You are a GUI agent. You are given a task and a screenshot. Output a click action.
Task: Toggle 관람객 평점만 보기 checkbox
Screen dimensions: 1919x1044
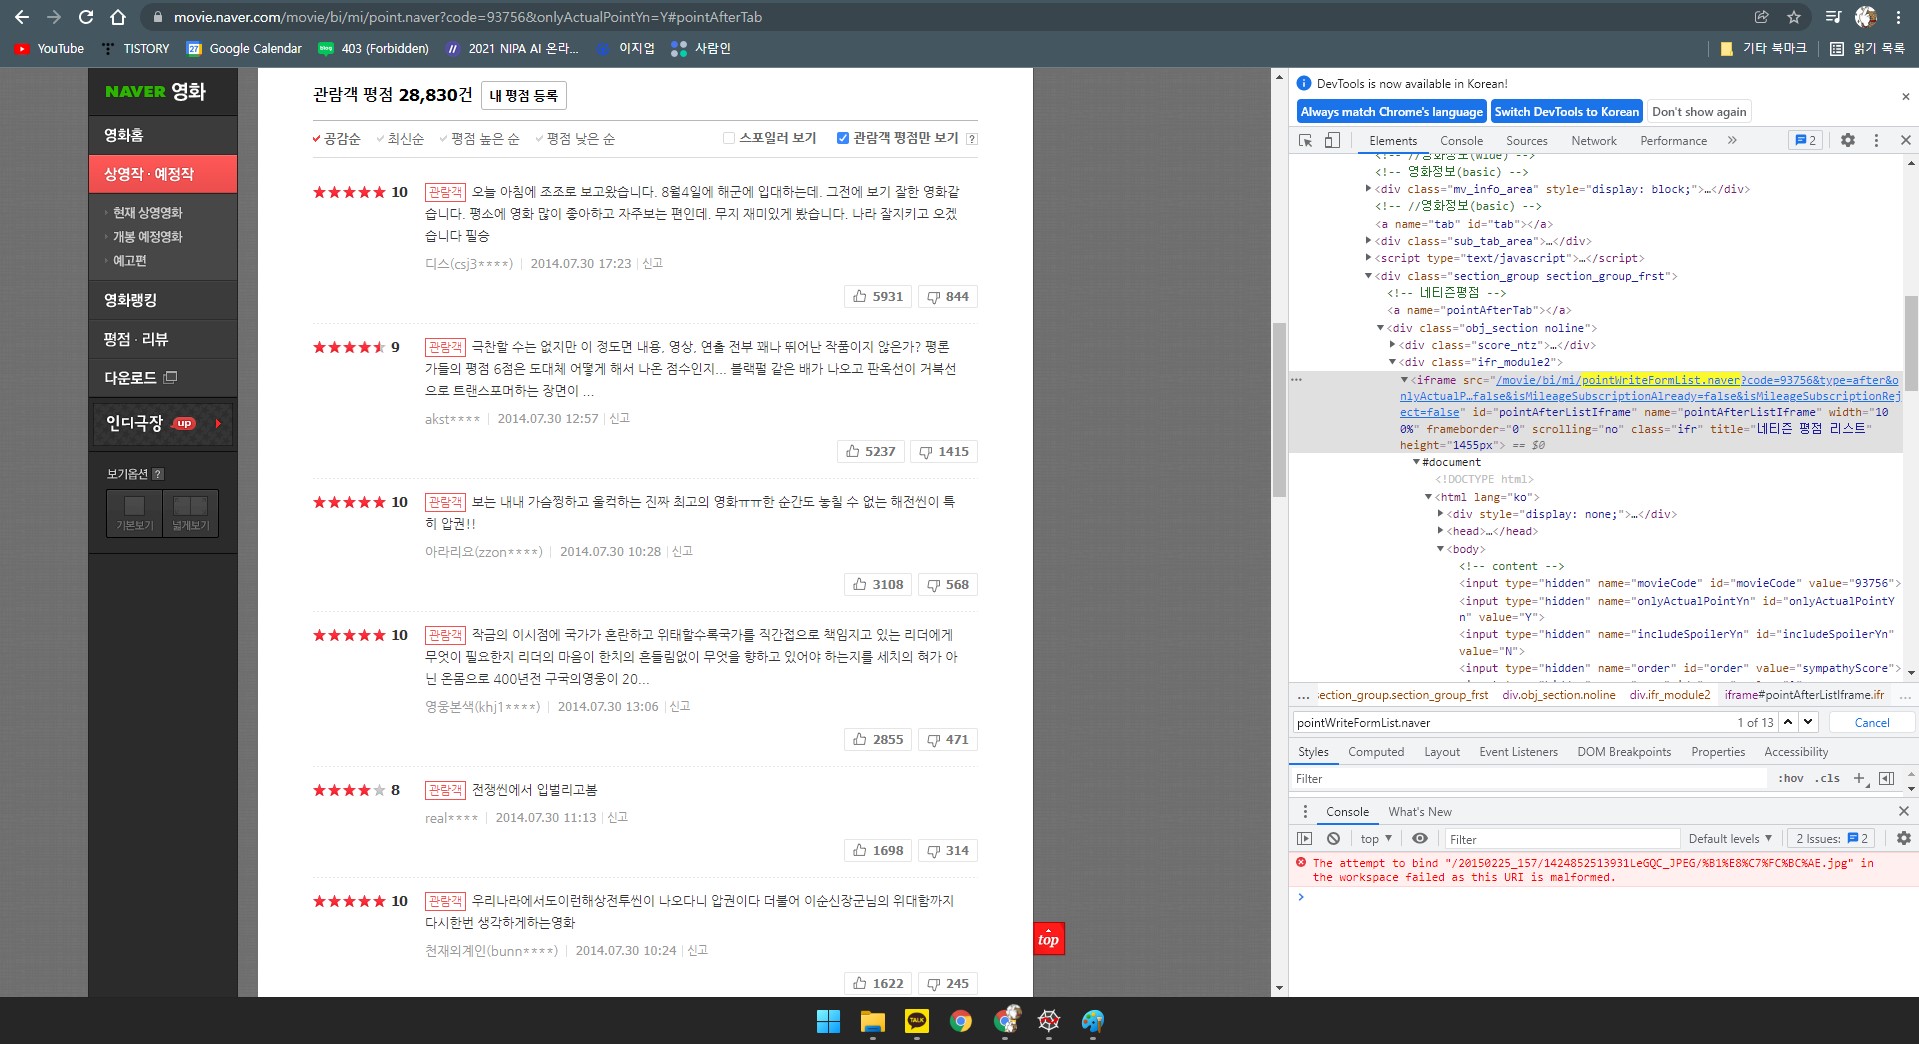click(843, 138)
